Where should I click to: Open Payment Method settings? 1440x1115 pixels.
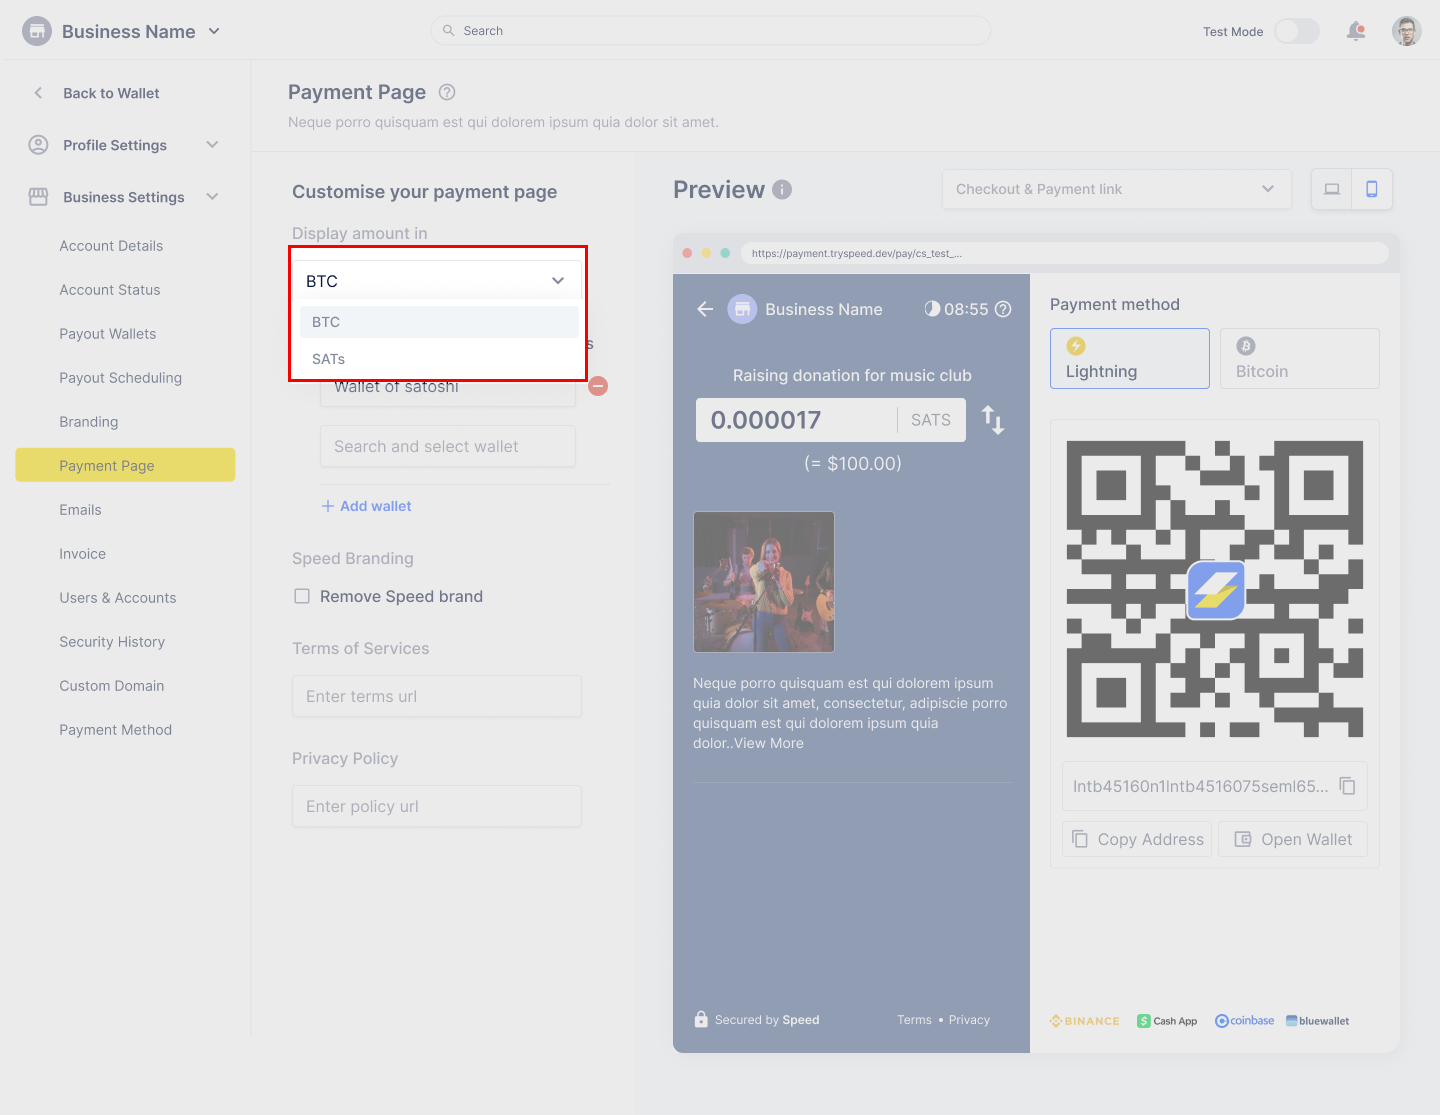pos(116,730)
